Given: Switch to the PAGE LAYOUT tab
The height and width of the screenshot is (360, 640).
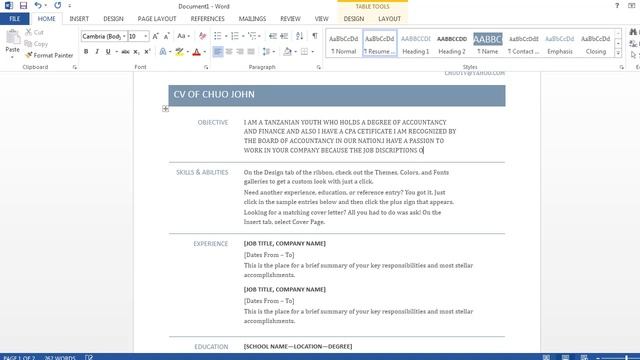Looking at the screenshot, I should pyautogui.click(x=157, y=19).
